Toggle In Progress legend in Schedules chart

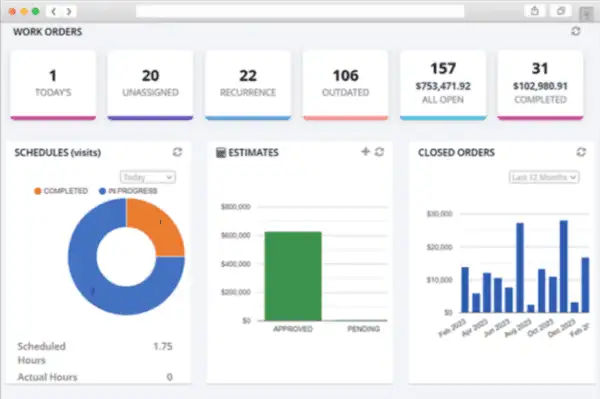(x=128, y=191)
